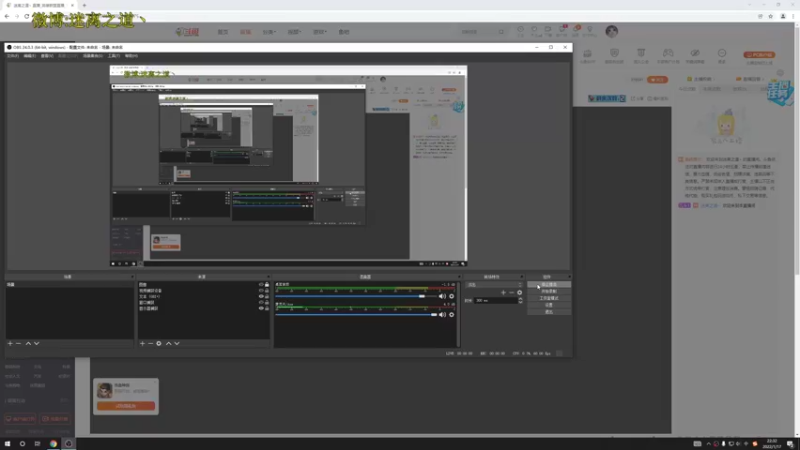Undock the Audio Mixer panel via header icon
The height and width of the screenshot is (450, 800).
click(459, 277)
